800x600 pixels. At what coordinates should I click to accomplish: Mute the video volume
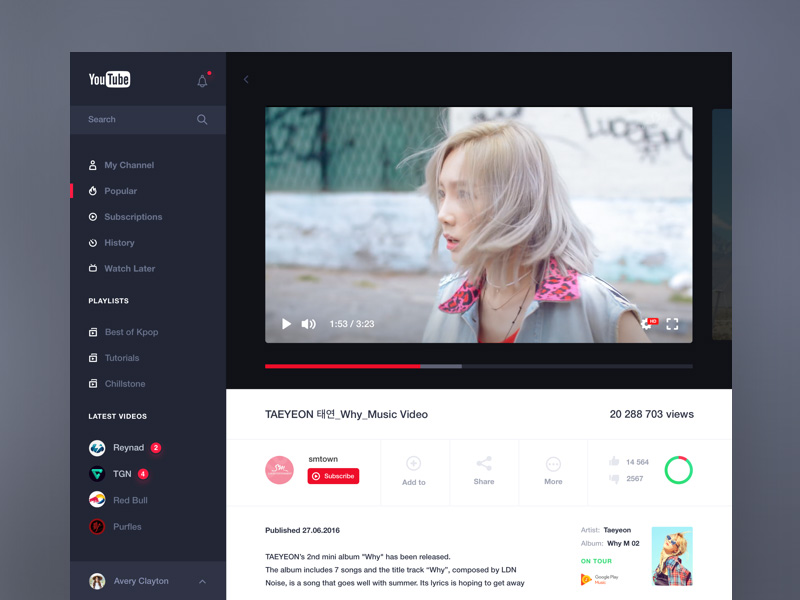click(309, 324)
